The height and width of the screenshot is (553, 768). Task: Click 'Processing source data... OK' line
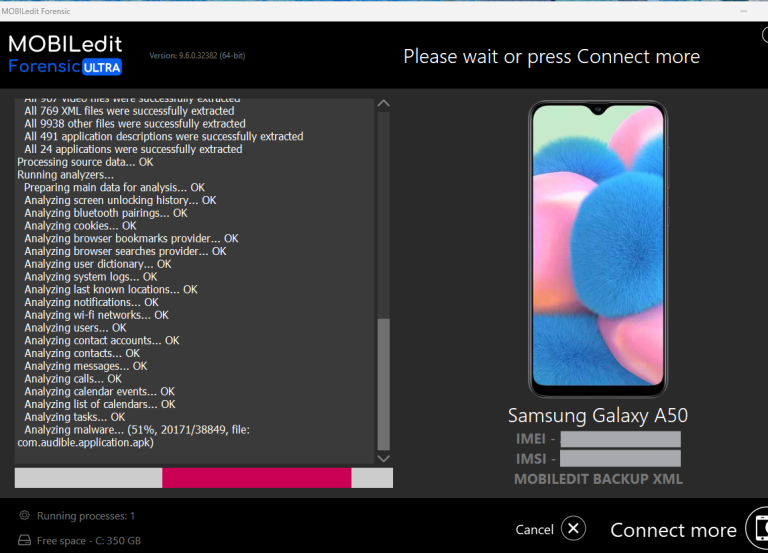85,163
